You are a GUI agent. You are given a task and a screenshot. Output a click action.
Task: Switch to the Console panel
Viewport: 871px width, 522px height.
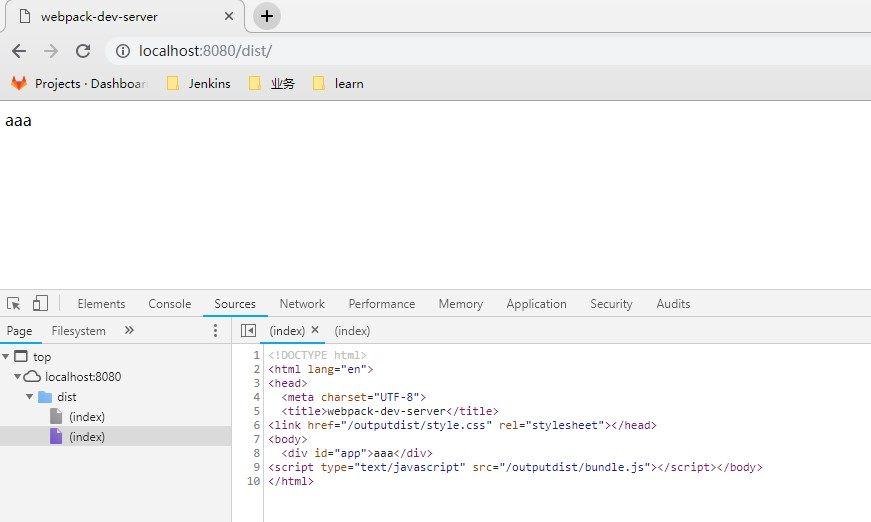click(169, 304)
